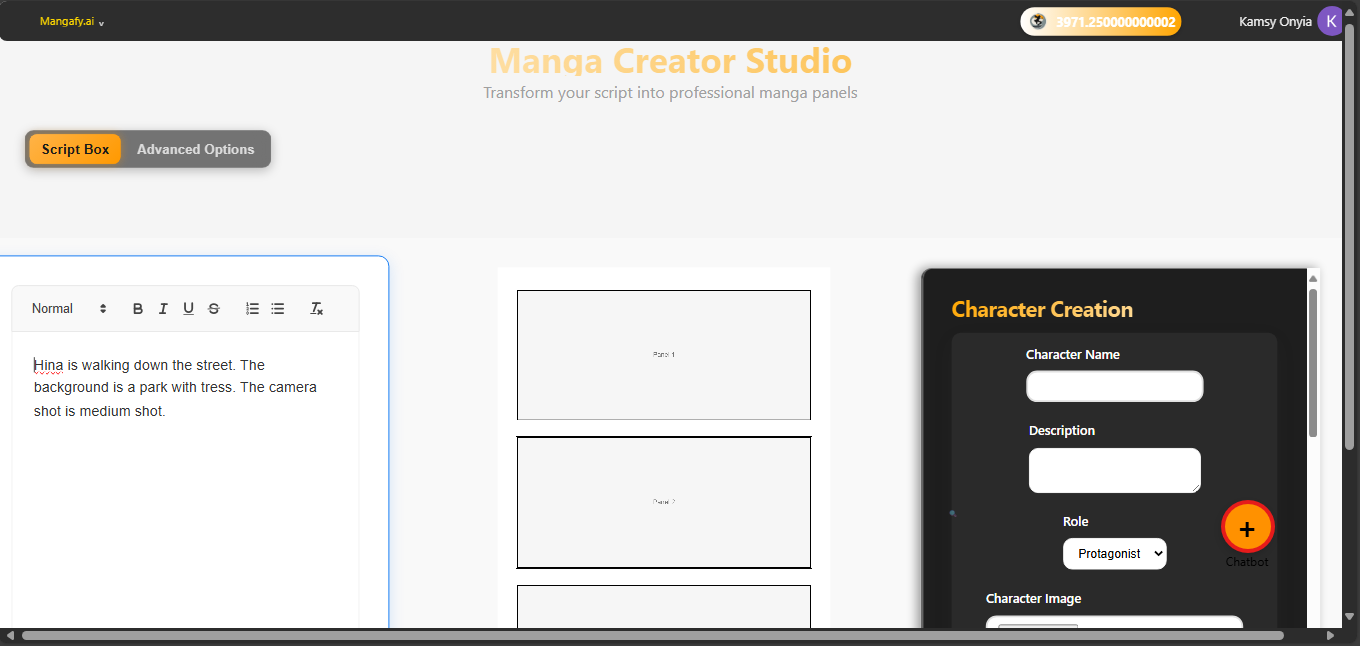
Task: Open the user avatar marked K
Action: tap(1331, 20)
